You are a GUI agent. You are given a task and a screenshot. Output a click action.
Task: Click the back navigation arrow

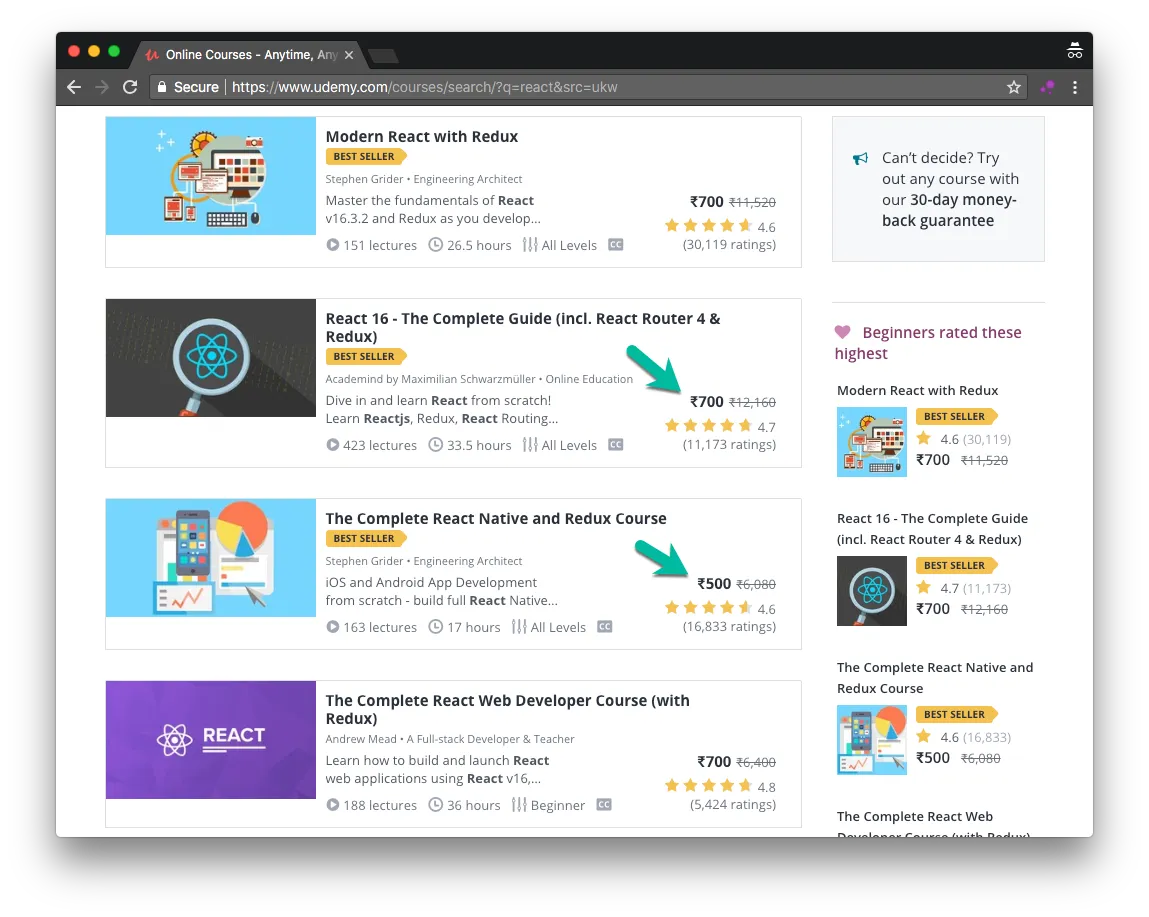click(73, 87)
